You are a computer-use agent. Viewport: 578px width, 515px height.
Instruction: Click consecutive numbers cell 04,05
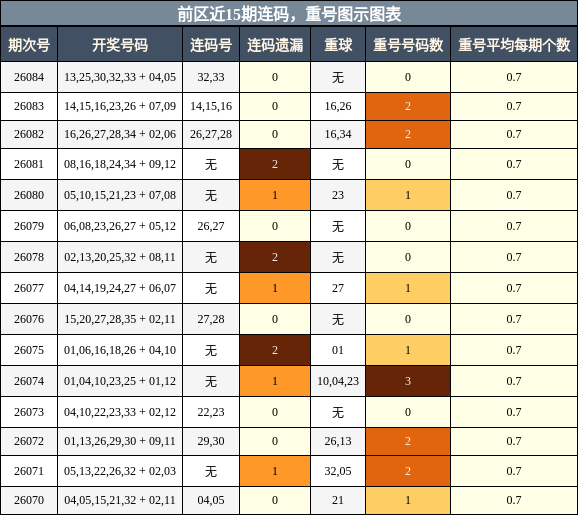pyautogui.click(x=211, y=500)
